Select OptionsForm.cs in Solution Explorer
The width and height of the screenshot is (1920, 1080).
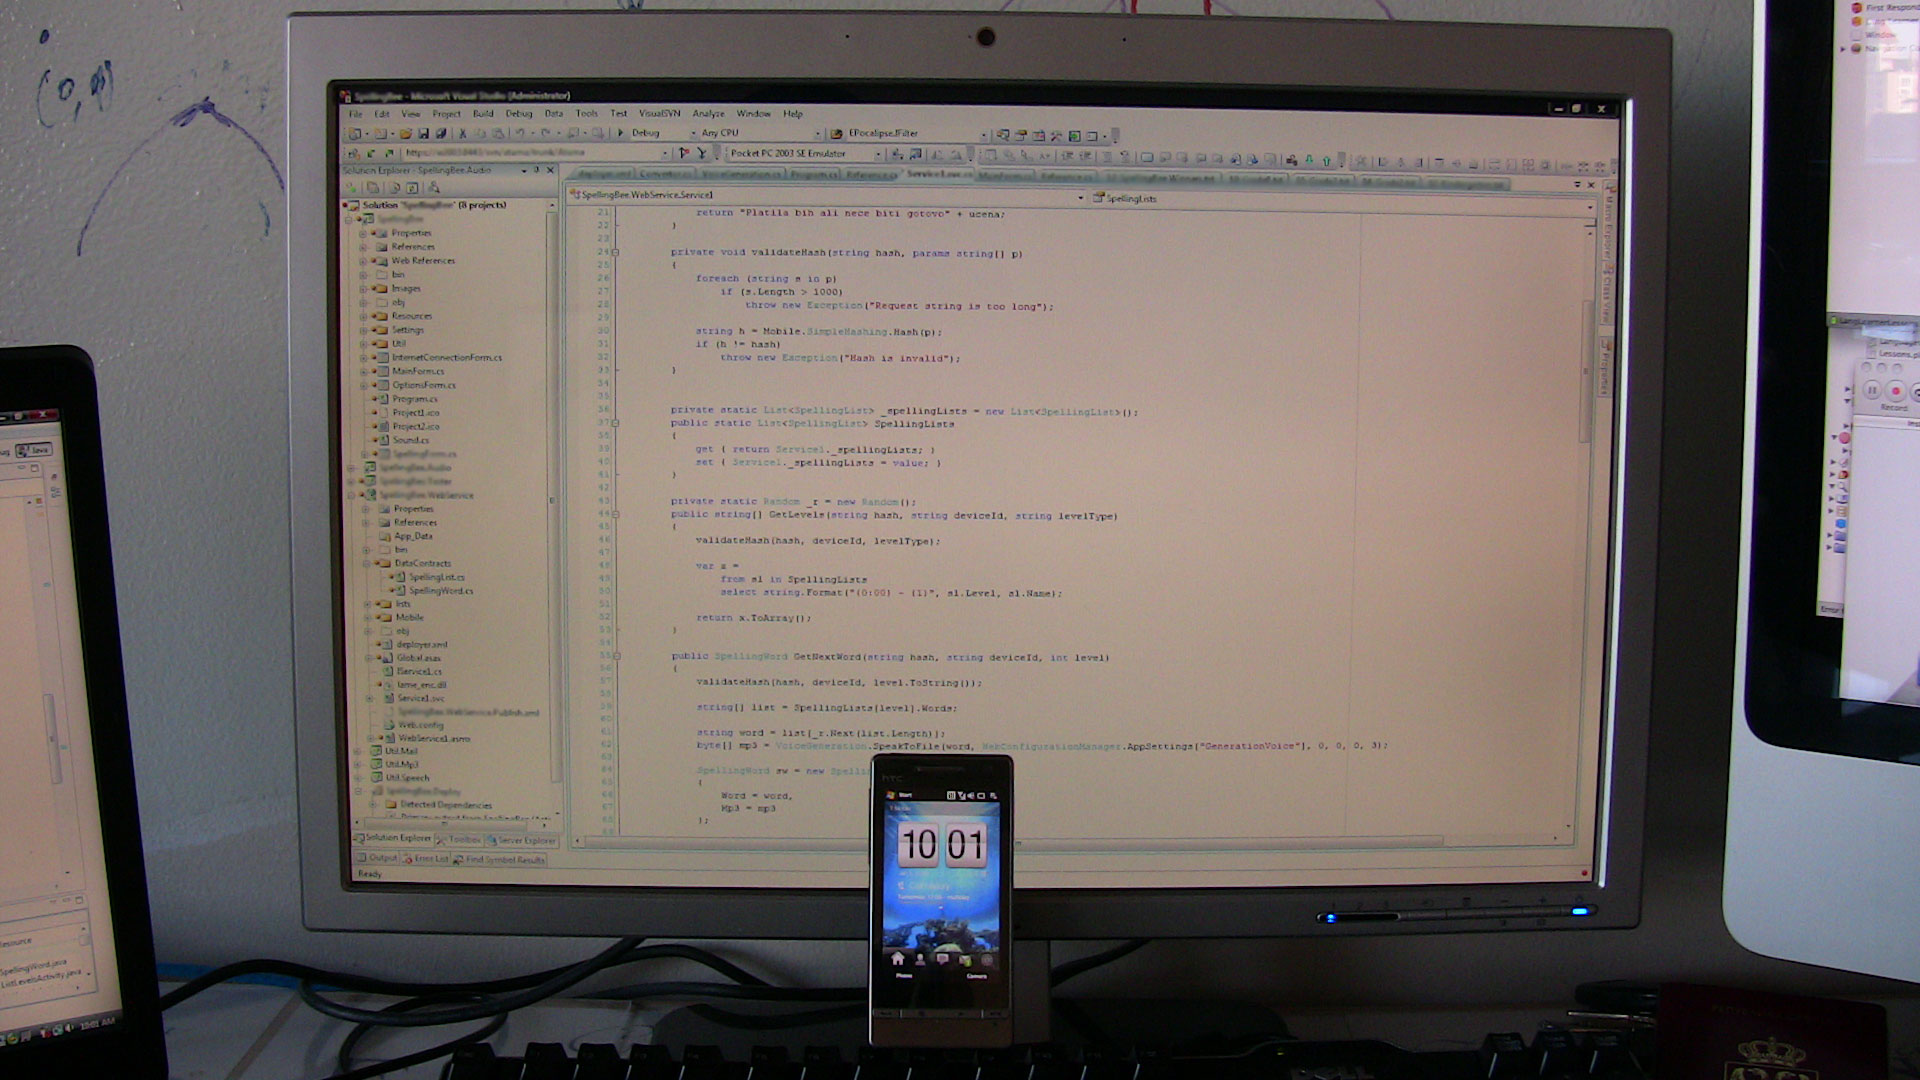click(423, 385)
